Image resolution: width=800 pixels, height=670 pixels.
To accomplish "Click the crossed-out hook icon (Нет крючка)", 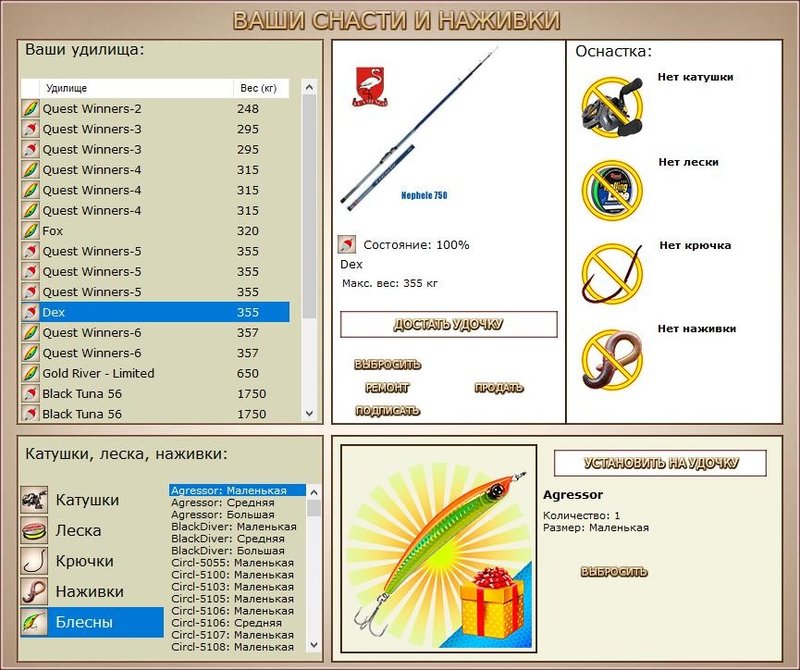I will [x=612, y=274].
